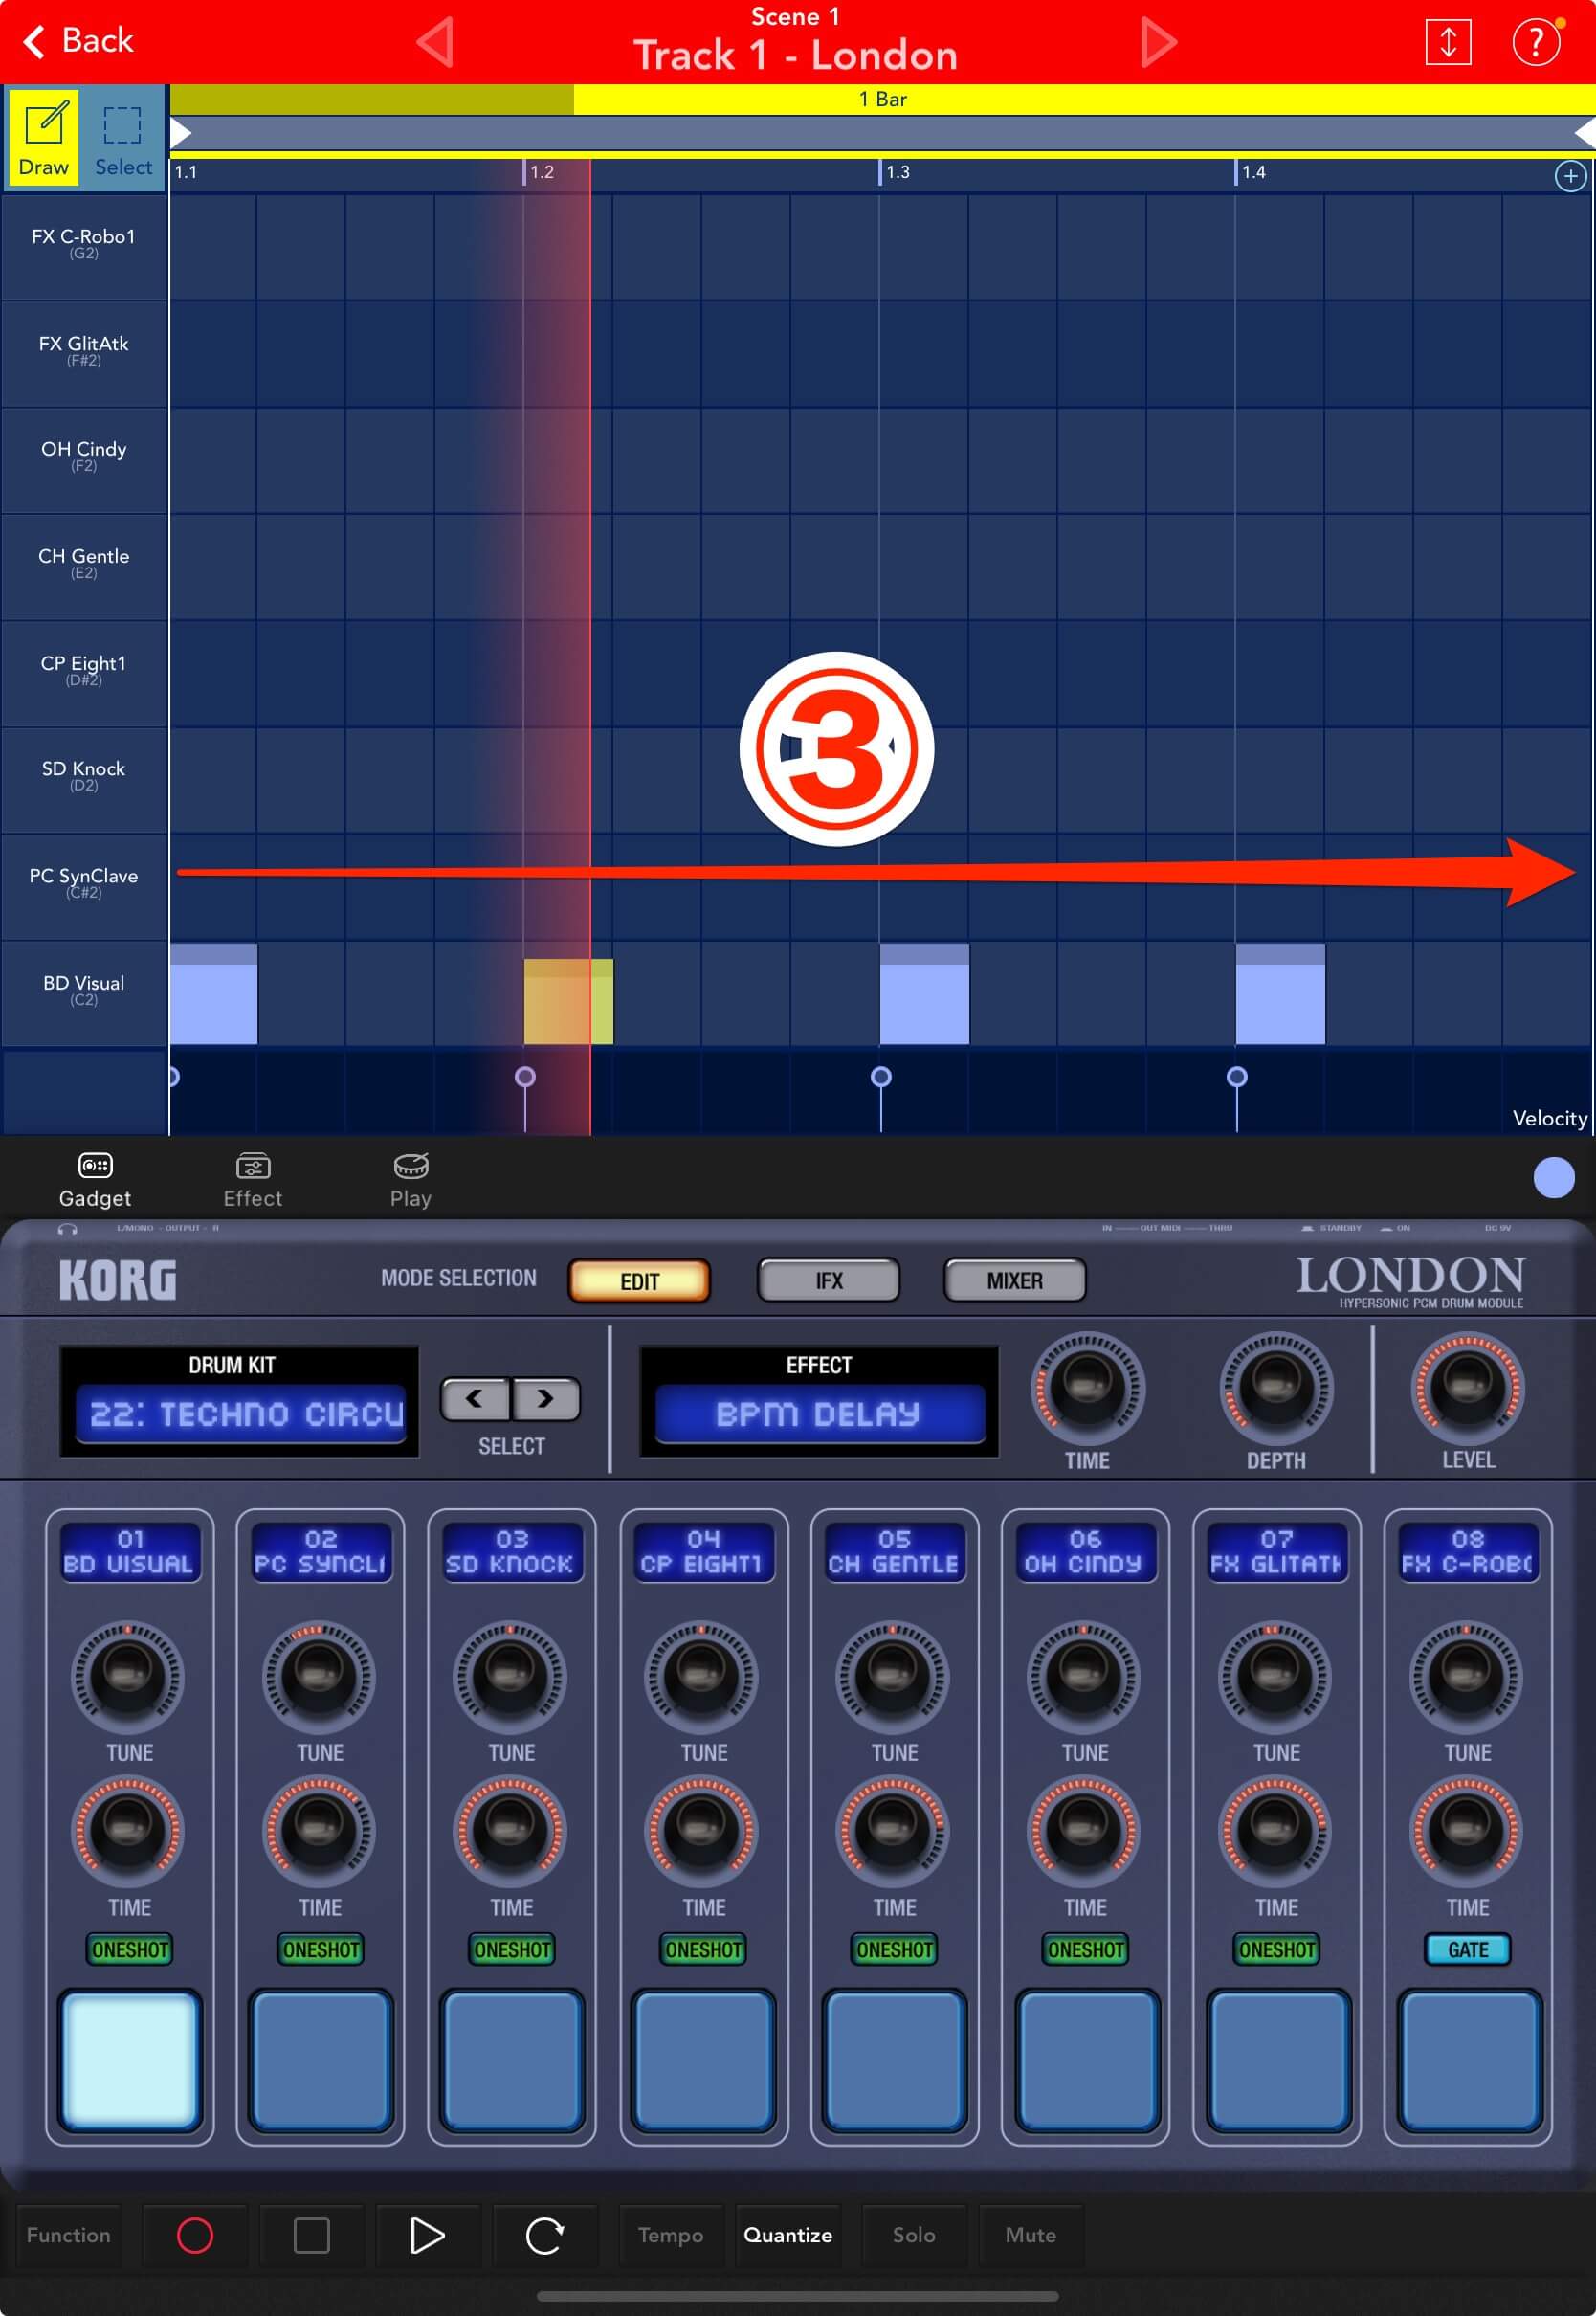Go to previous track arrow

435,42
